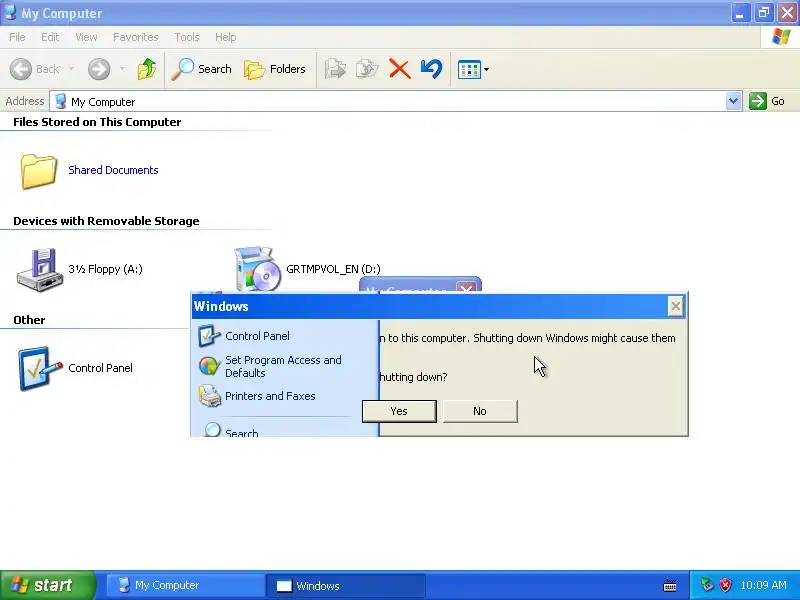Expand the Back history dropdown arrow

[71, 69]
